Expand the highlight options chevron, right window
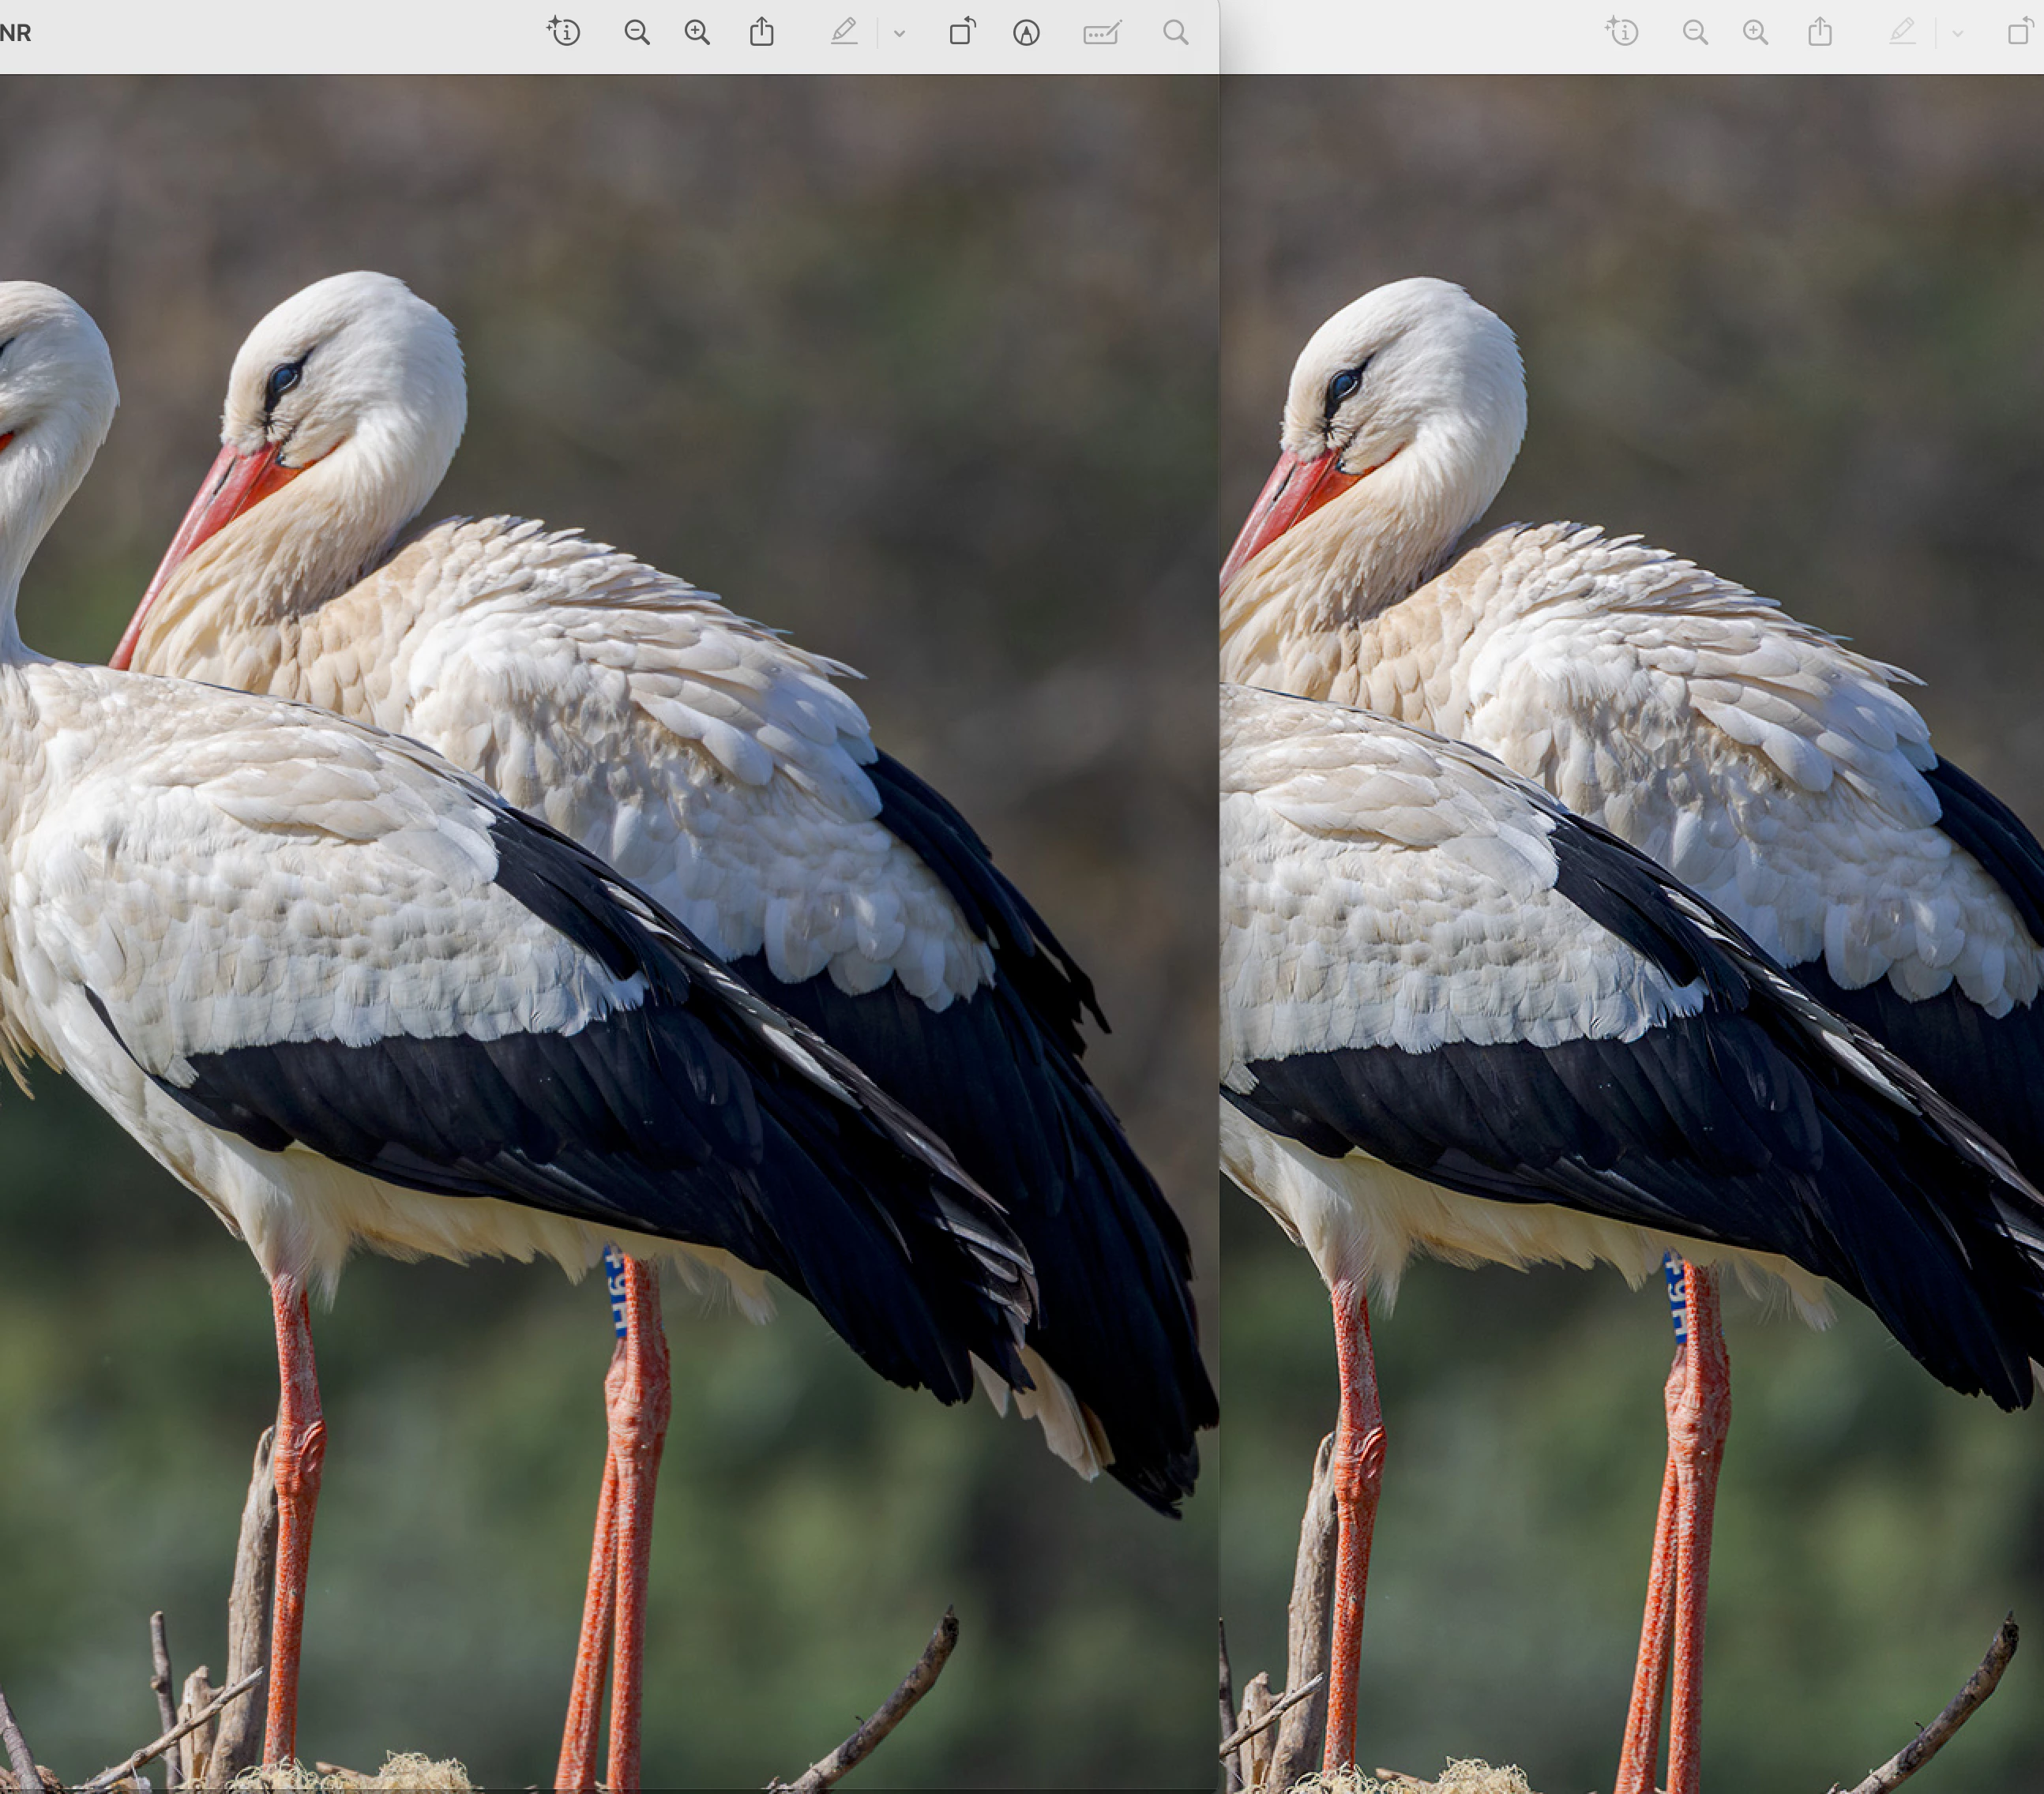The height and width of the screenshot is (1794, 2044). (x=1957, y=34)
